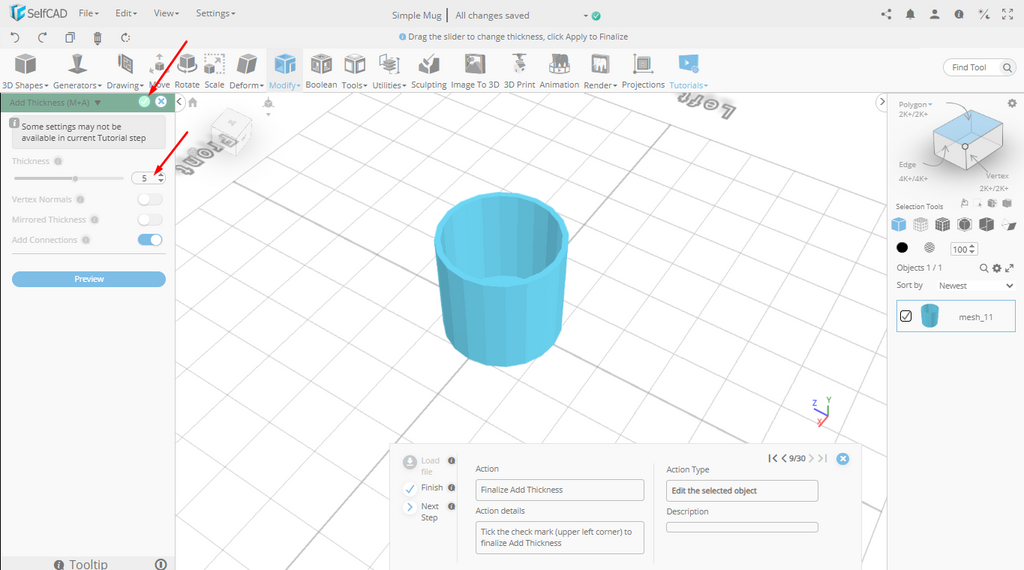Open the Settings menu
Image resolution: width=1024 pixels, height=570 pixels.
pos(216,13)
